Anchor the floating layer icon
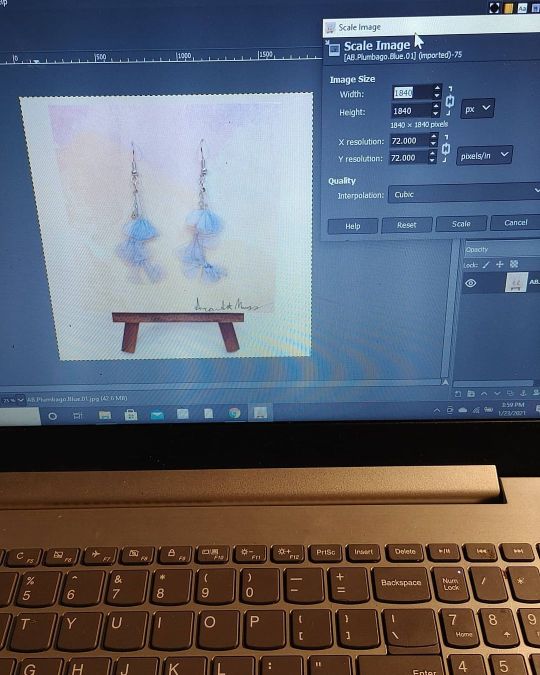 (x=523, y=392)
